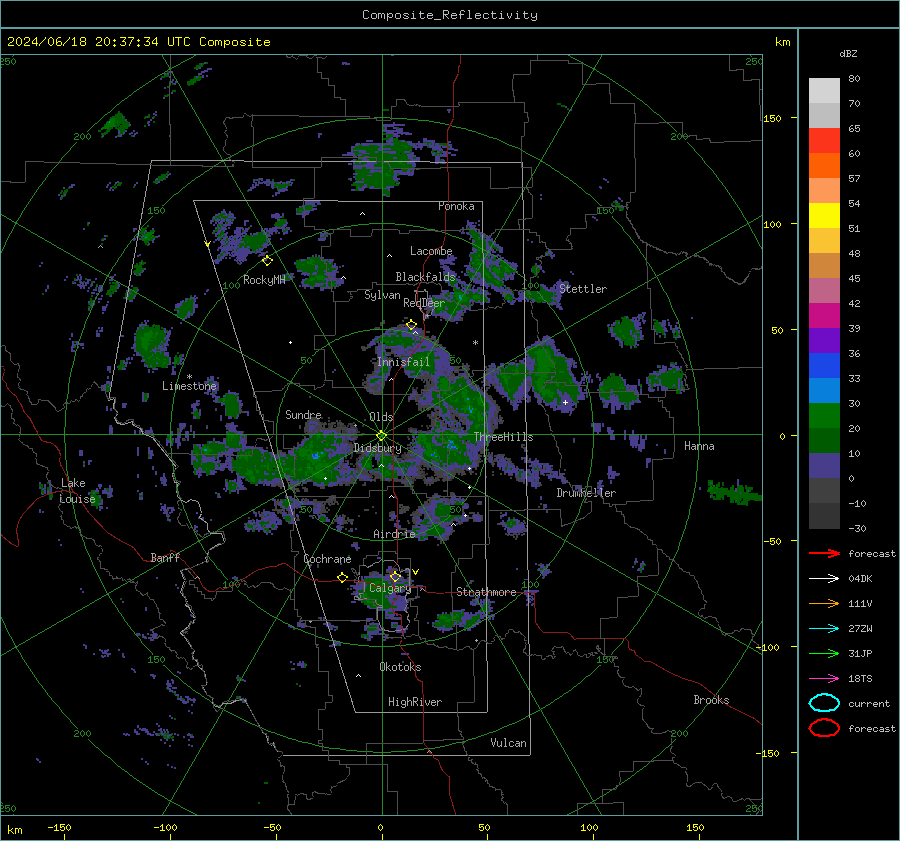Click the Hanna label

pos(699,445)
